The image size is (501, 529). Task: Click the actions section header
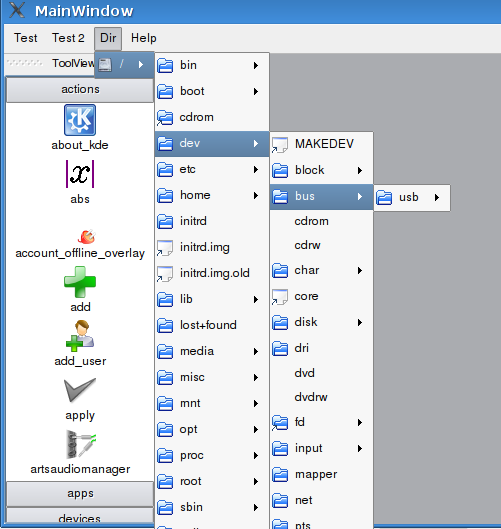80,89
